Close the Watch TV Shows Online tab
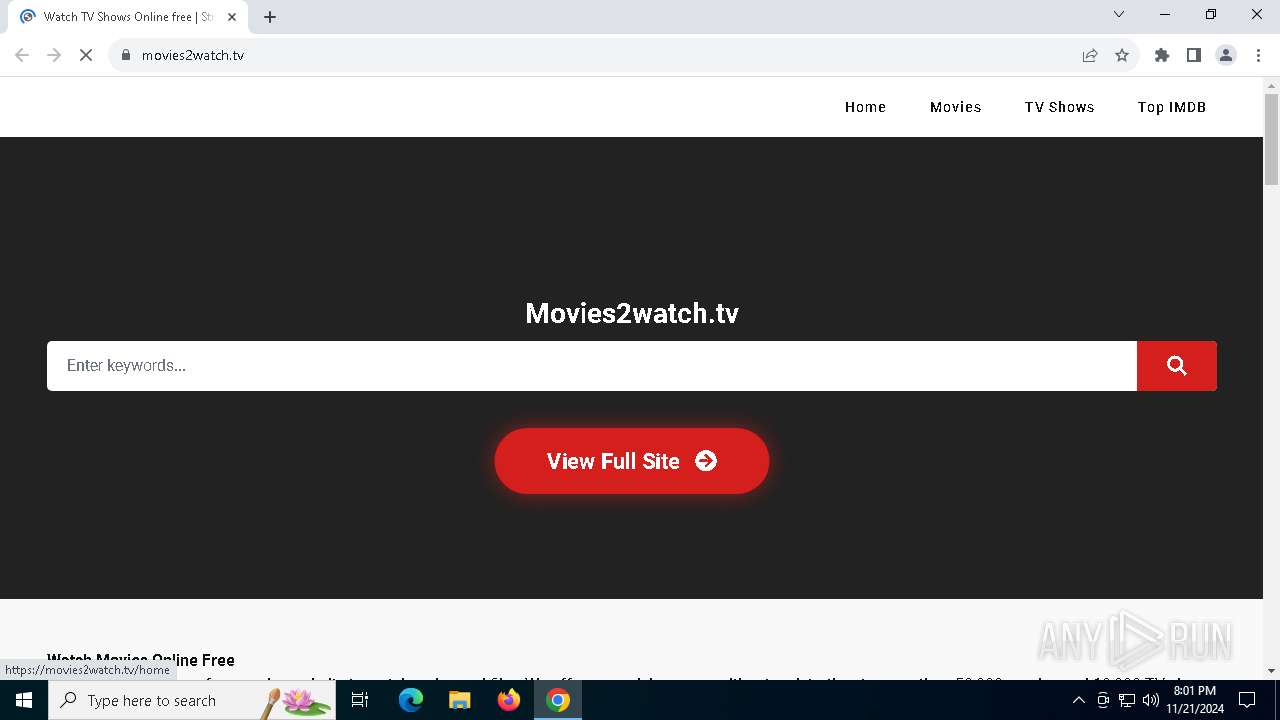The image size is (1280, 720). coord(233,17)
